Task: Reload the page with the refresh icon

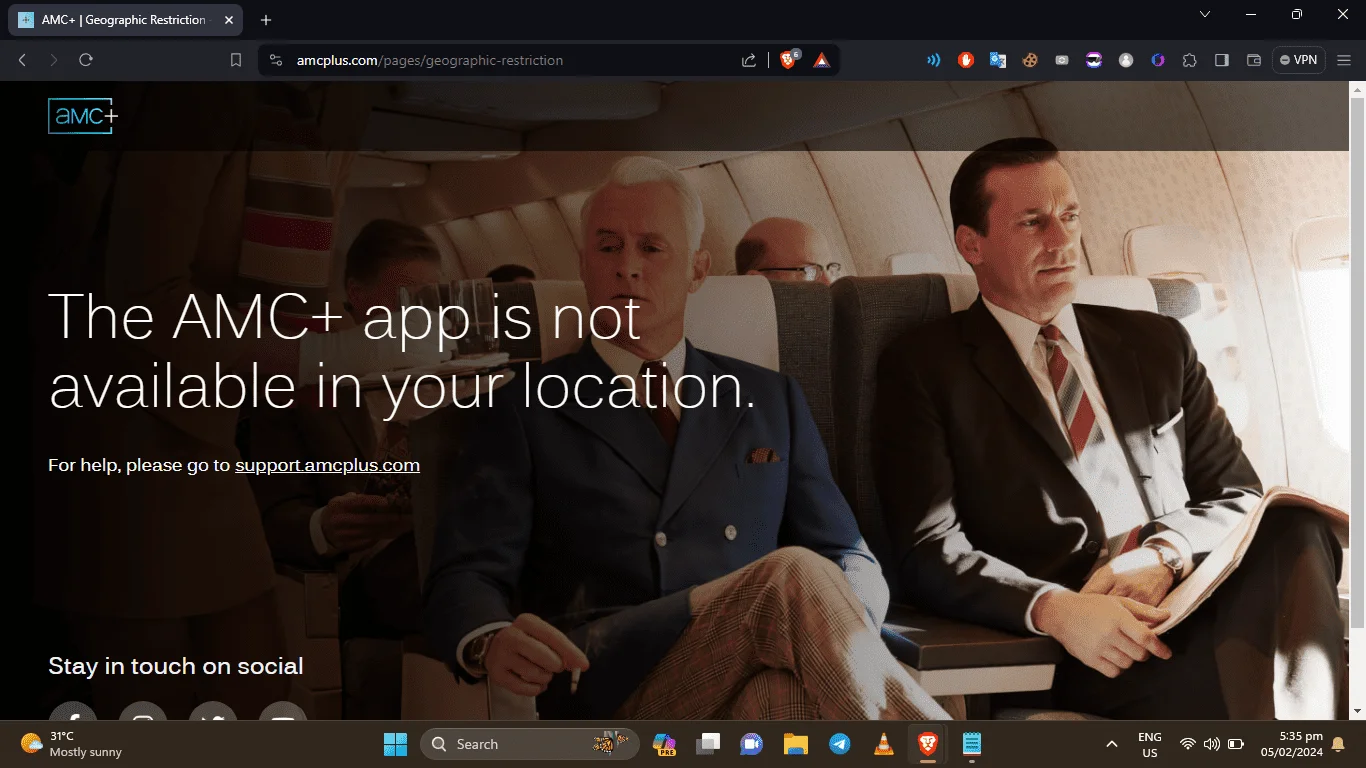Action: pyautogui.click(x=86, y=60)
